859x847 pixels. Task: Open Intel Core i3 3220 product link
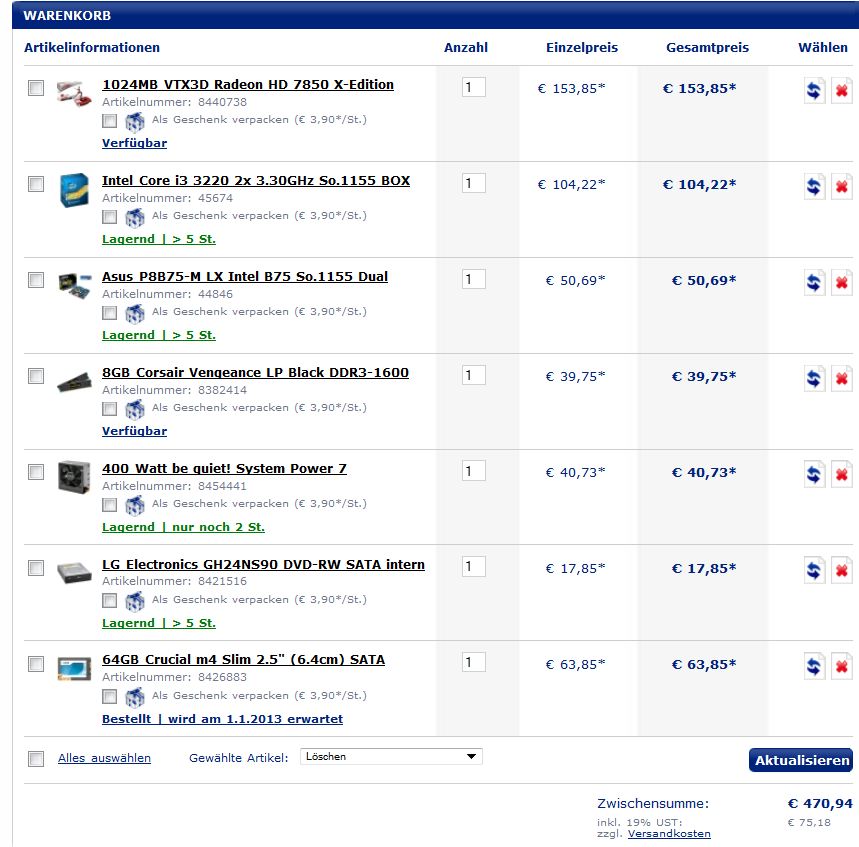click(256, 181)
